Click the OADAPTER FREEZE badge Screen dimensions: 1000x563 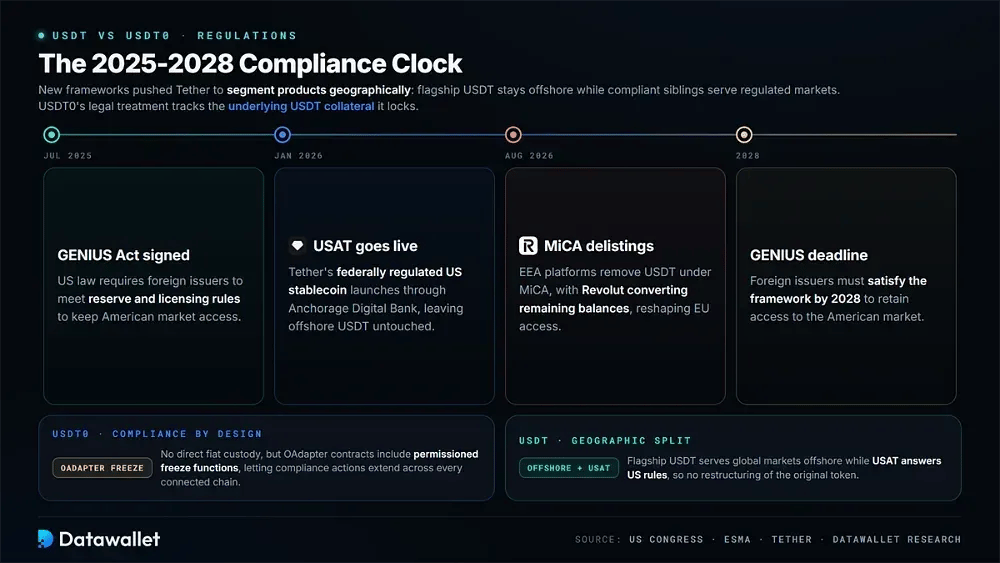tap(102, 468)
